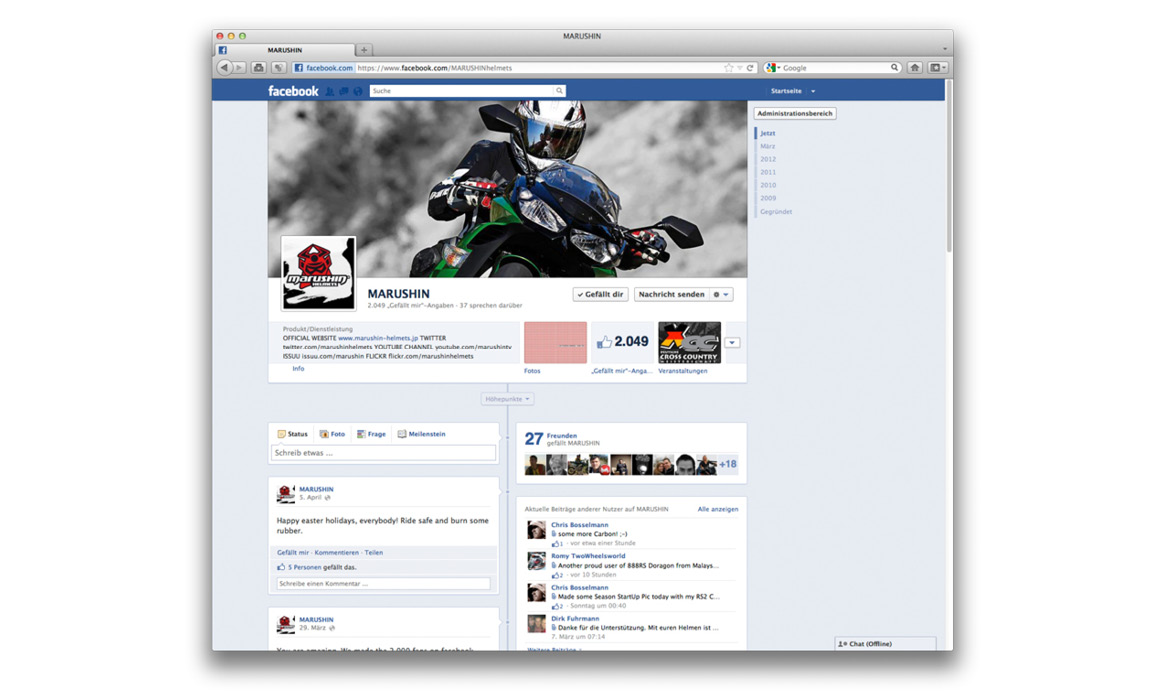Click +18 more friends link
Screen dimensions: 1164x700
pyautogui.click(x=728, y=465)
